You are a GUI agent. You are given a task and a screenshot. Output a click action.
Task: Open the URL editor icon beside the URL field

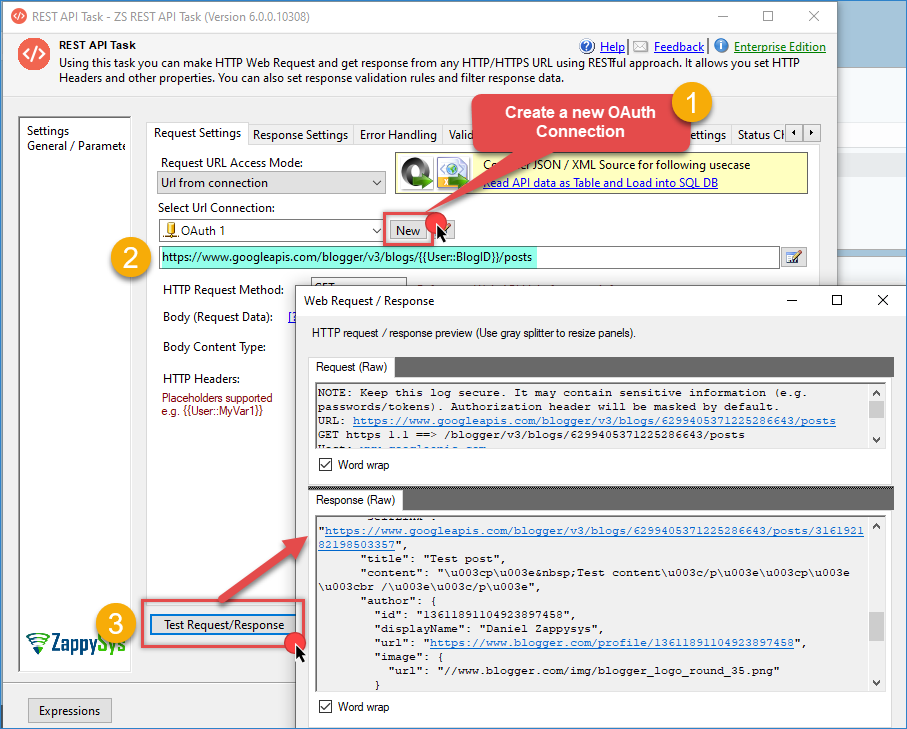click(794, 257)
